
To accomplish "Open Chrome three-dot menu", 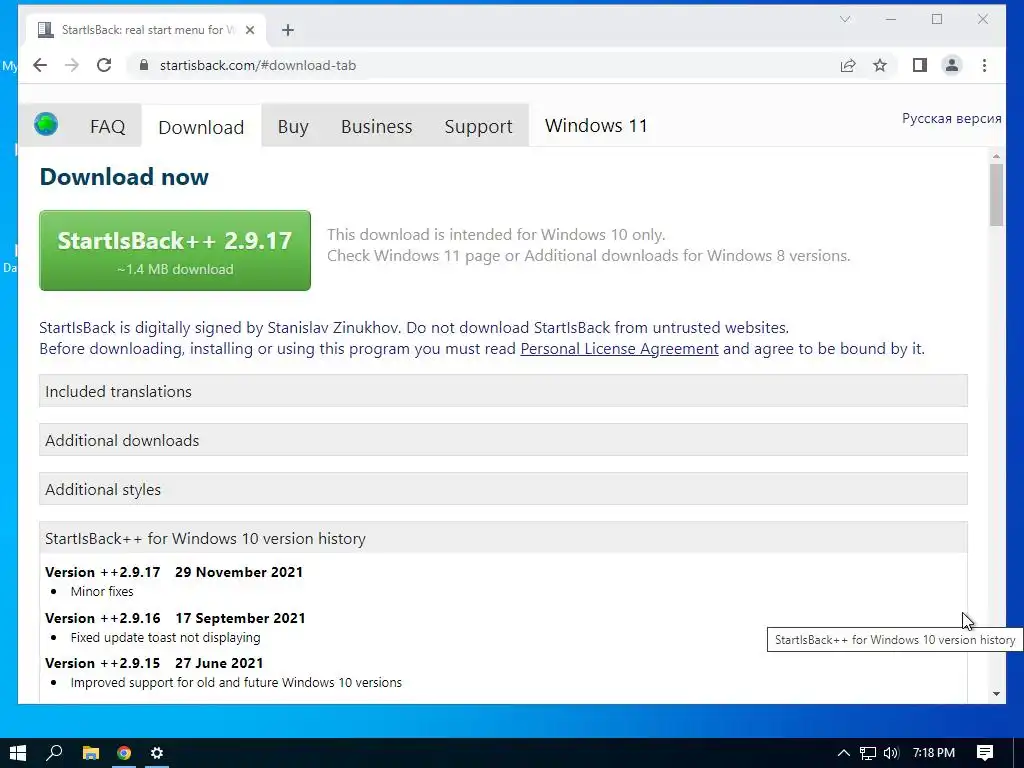I will 984,65.
